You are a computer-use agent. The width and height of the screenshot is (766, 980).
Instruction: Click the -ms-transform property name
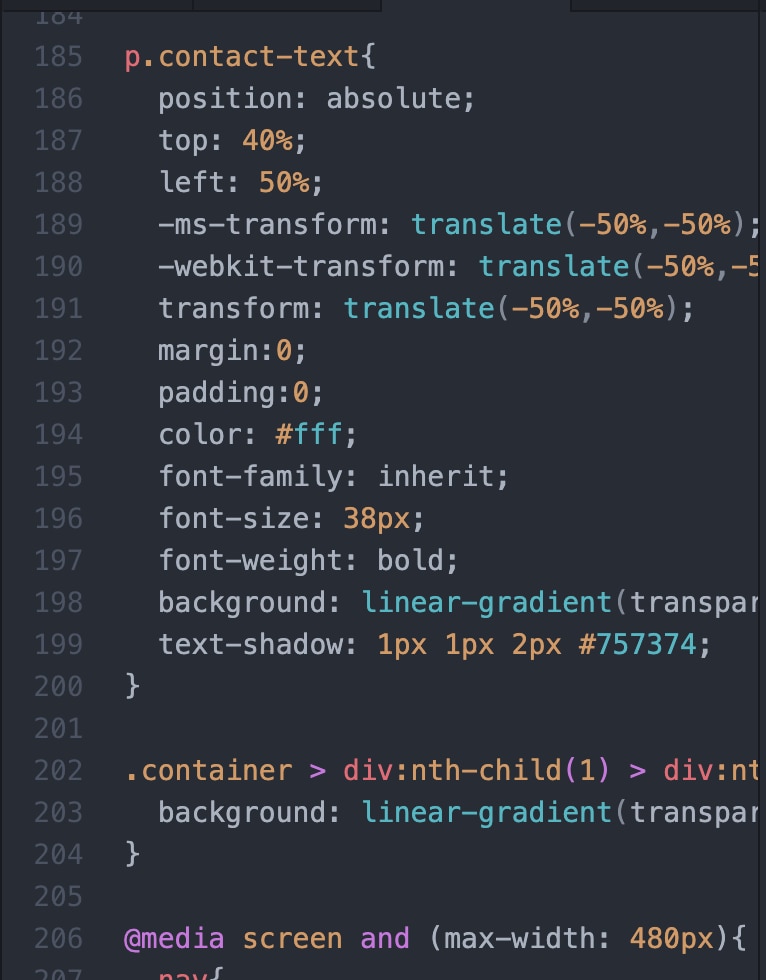pos(267,224)
